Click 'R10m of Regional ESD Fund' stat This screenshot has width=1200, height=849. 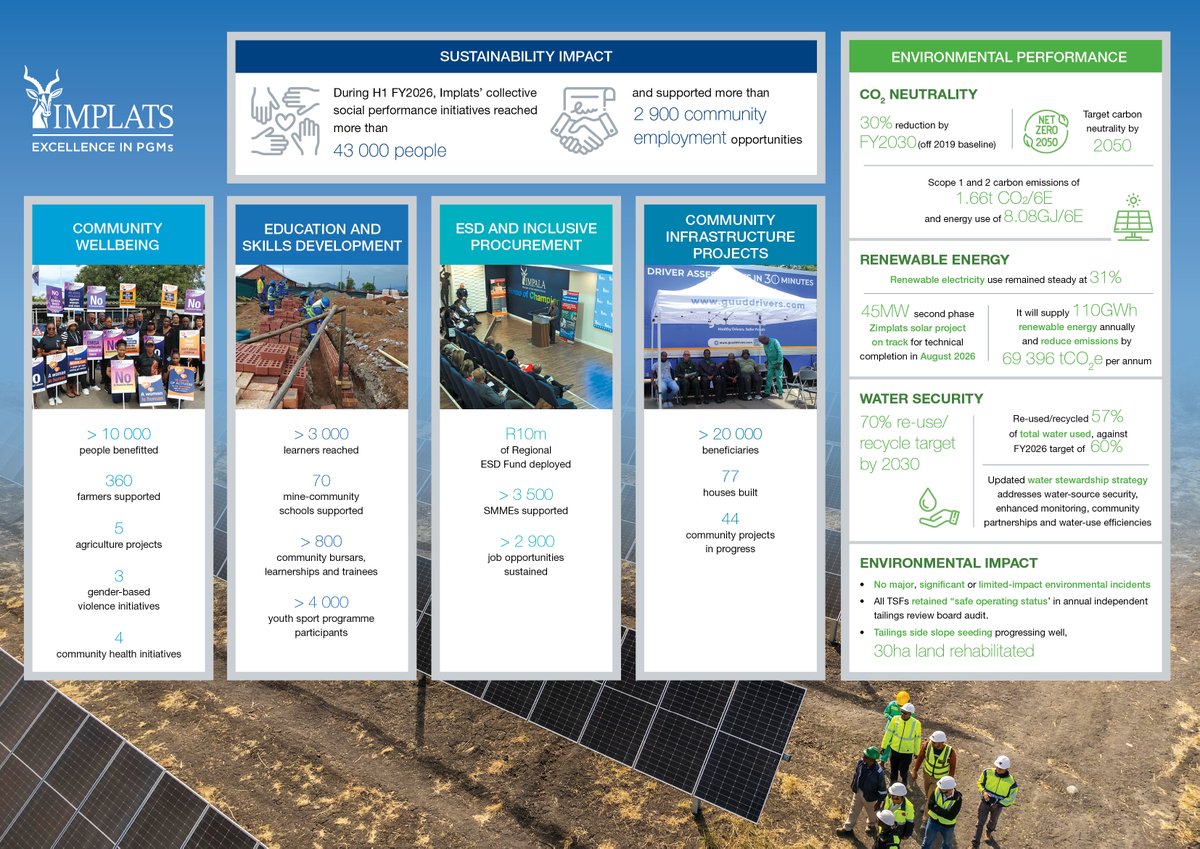click(x=526, y=448)
